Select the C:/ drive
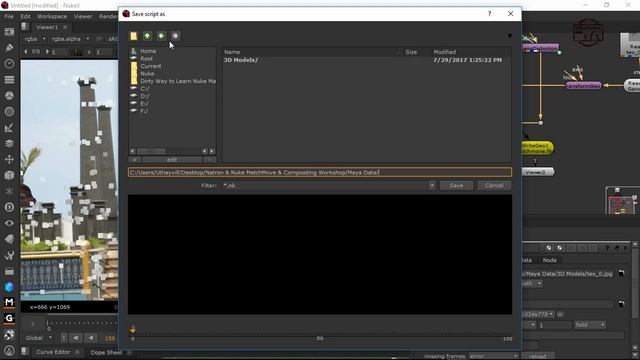Viewport: 640px width, 360px height. coord(144,89)
